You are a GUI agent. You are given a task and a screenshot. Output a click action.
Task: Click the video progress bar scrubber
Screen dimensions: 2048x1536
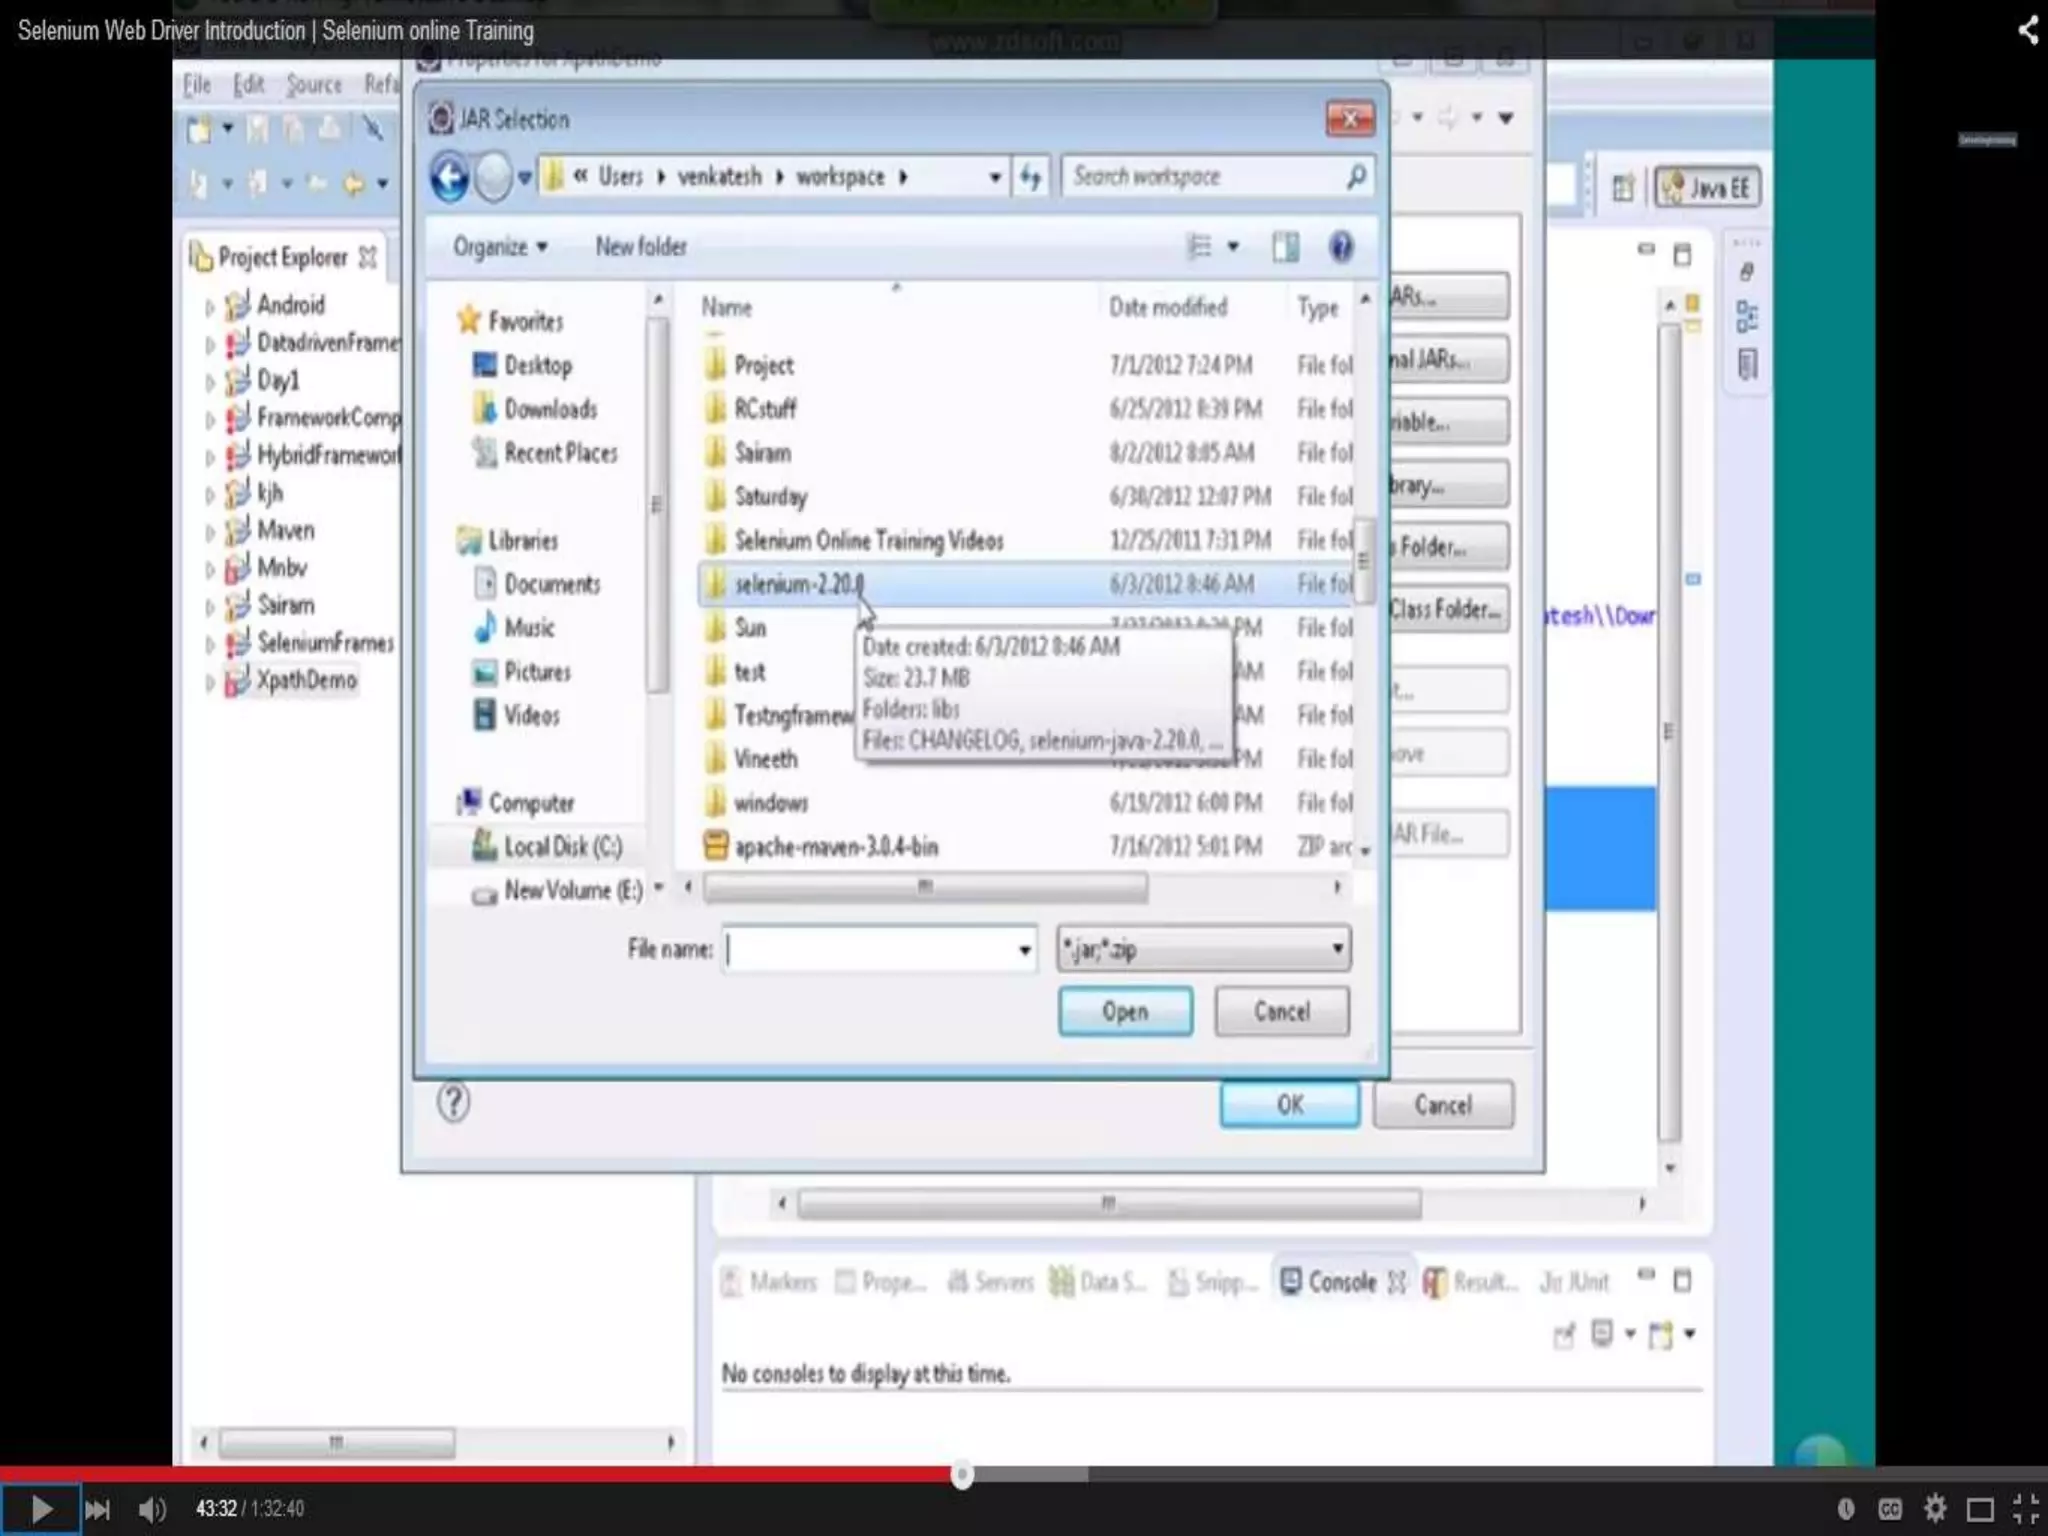962,1474
